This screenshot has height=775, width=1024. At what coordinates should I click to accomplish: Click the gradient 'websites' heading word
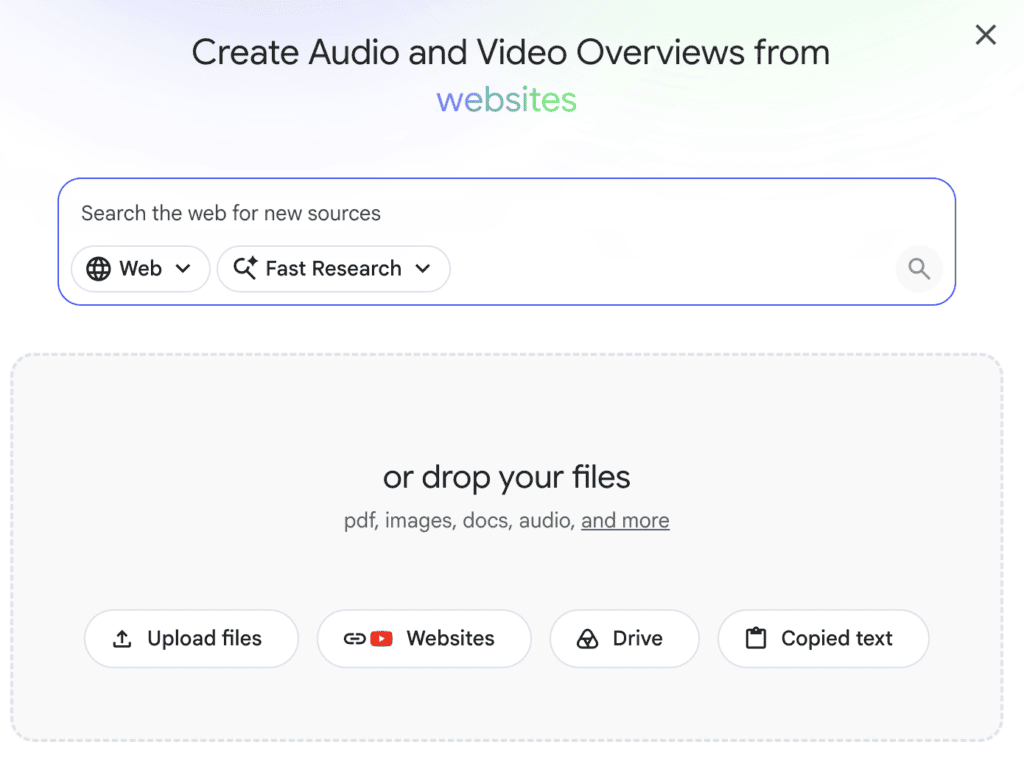click(x=507, y=100)
